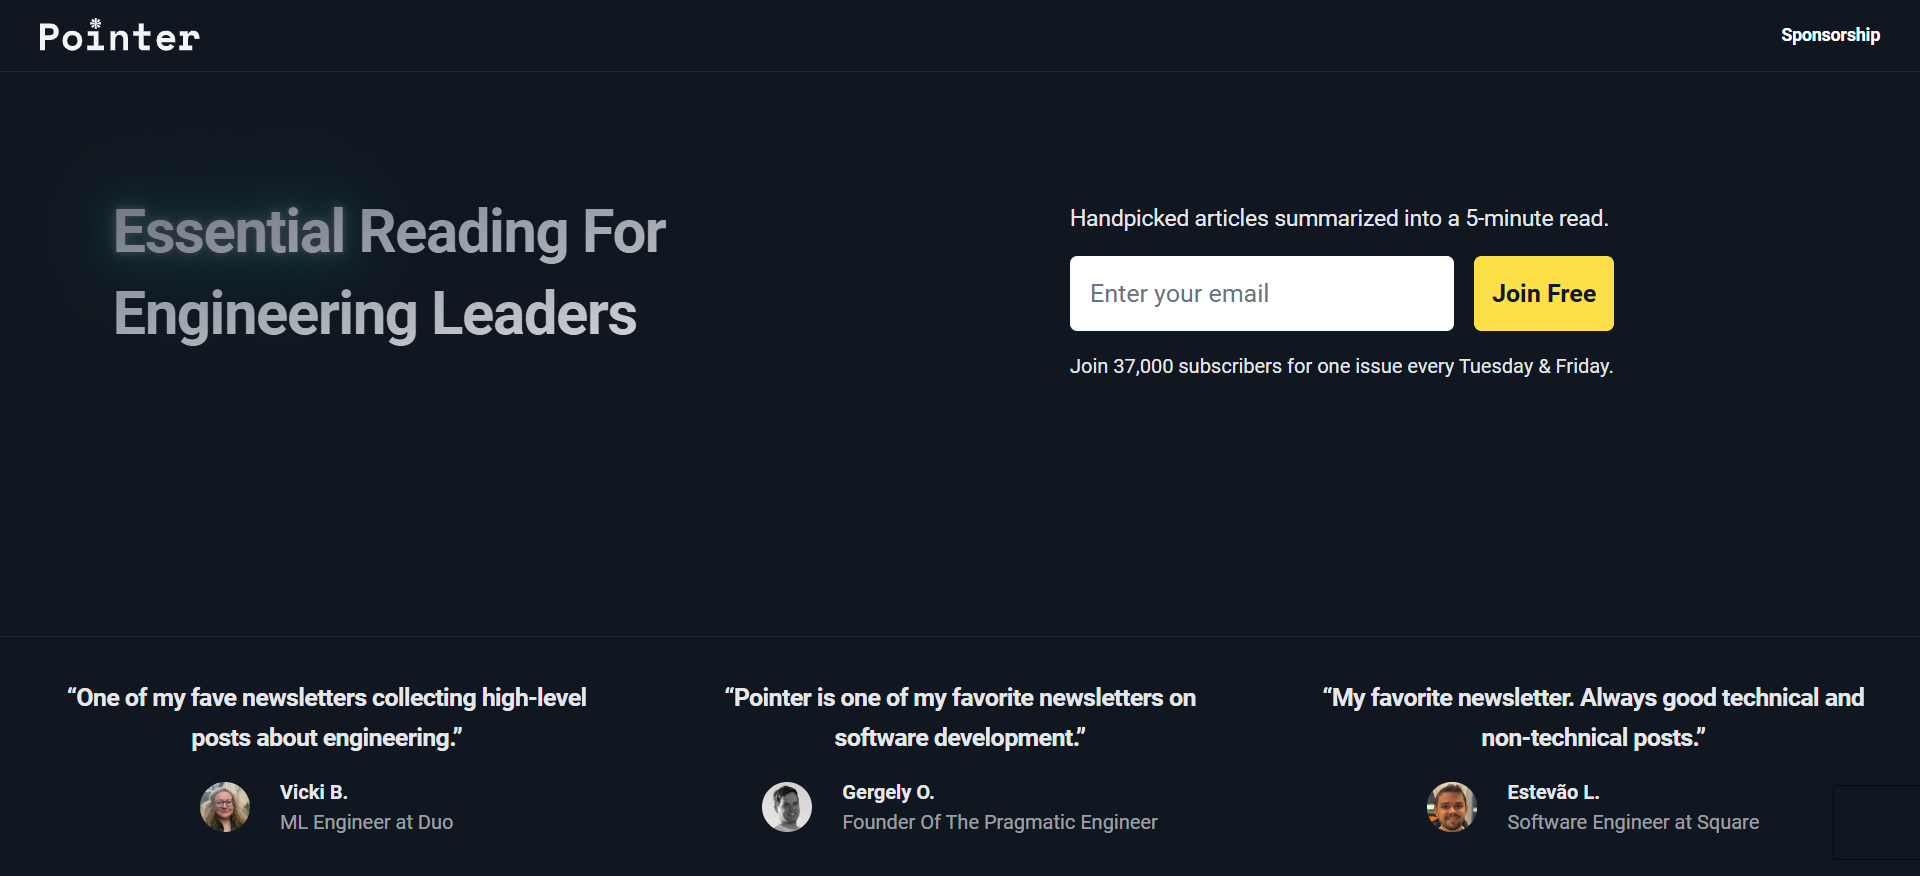Select Vicki B.'s profile avatar photo
1920x876 pixels.
pyautogui.click(x=225, y=806)
